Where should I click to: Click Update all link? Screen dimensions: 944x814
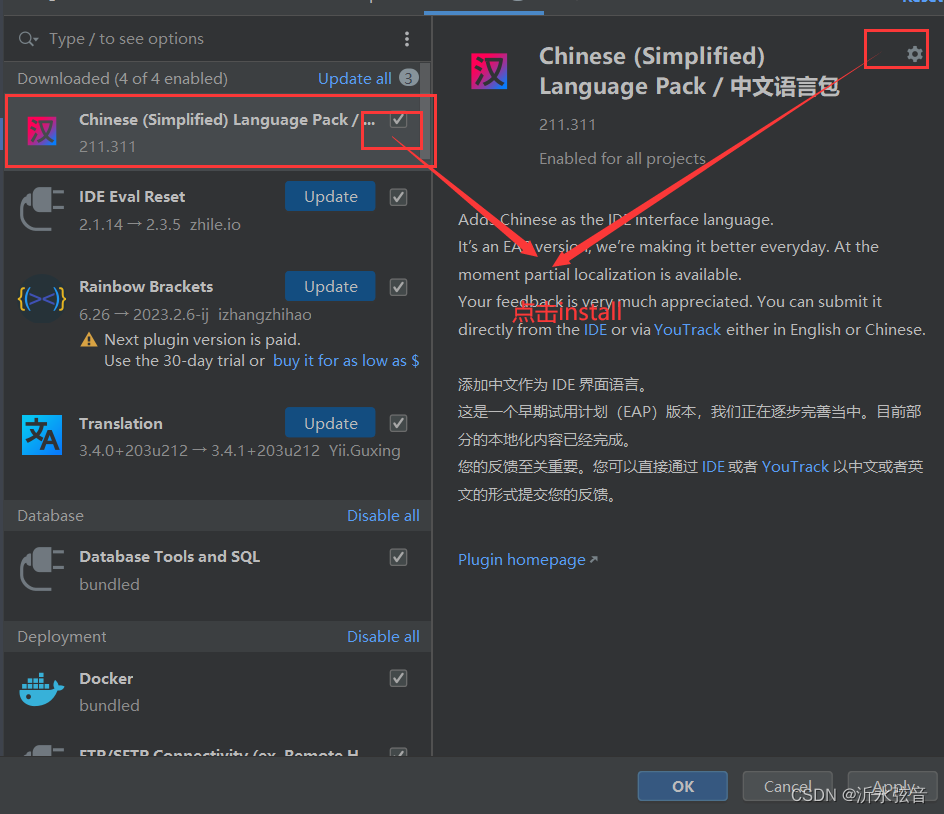coord(355,79)
